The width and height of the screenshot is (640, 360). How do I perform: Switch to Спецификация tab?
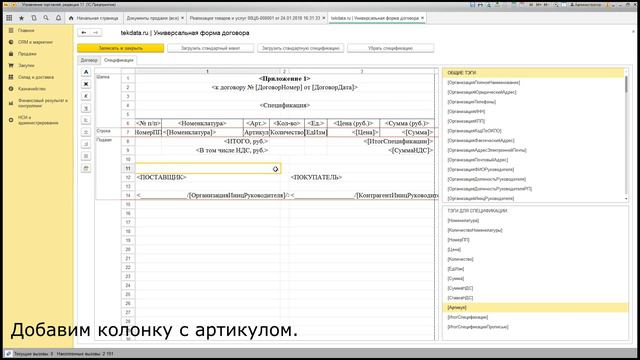click(x=119, y=60)
